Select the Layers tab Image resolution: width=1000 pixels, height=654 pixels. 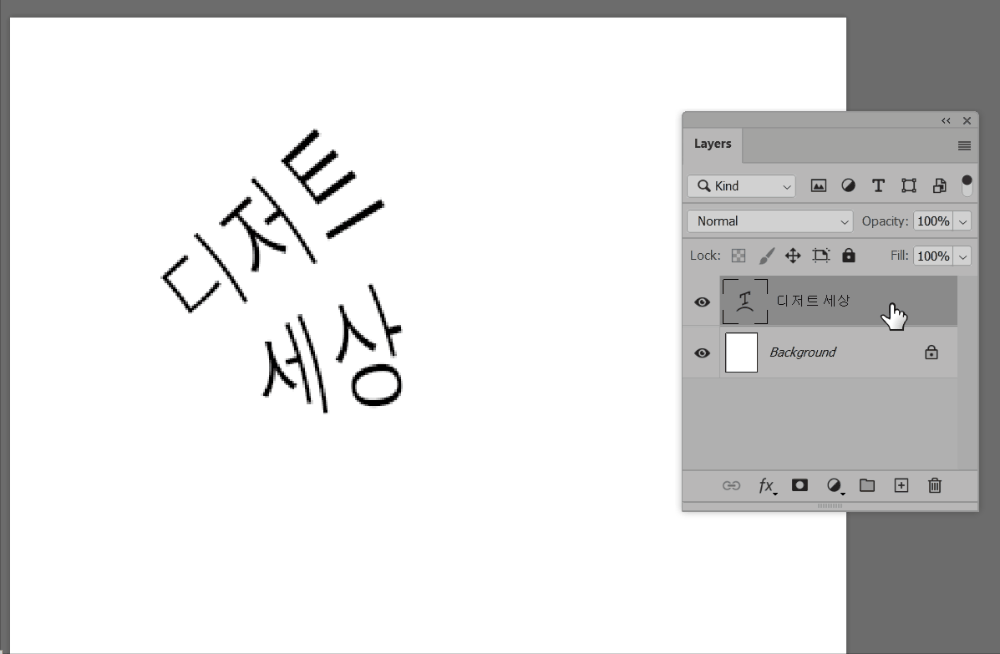(x=712, y=144)
